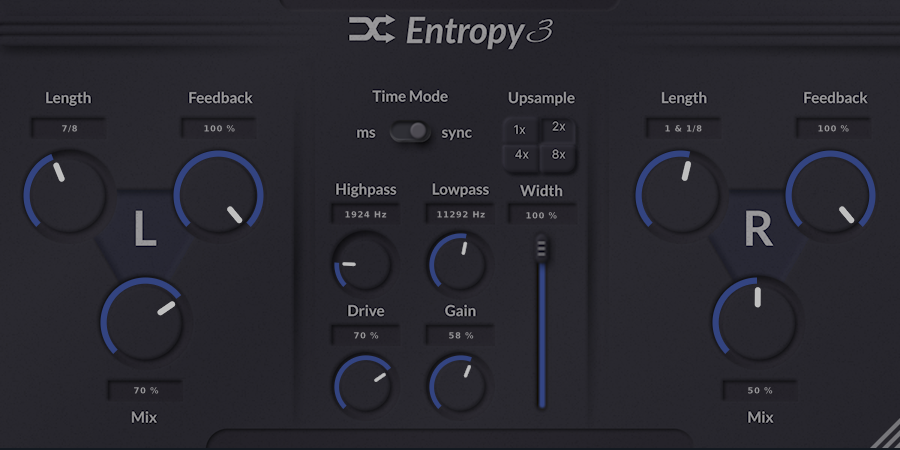Screen dimensions: 900x450
Task: Click the Width value field 100 %
Action: point(541,215)
